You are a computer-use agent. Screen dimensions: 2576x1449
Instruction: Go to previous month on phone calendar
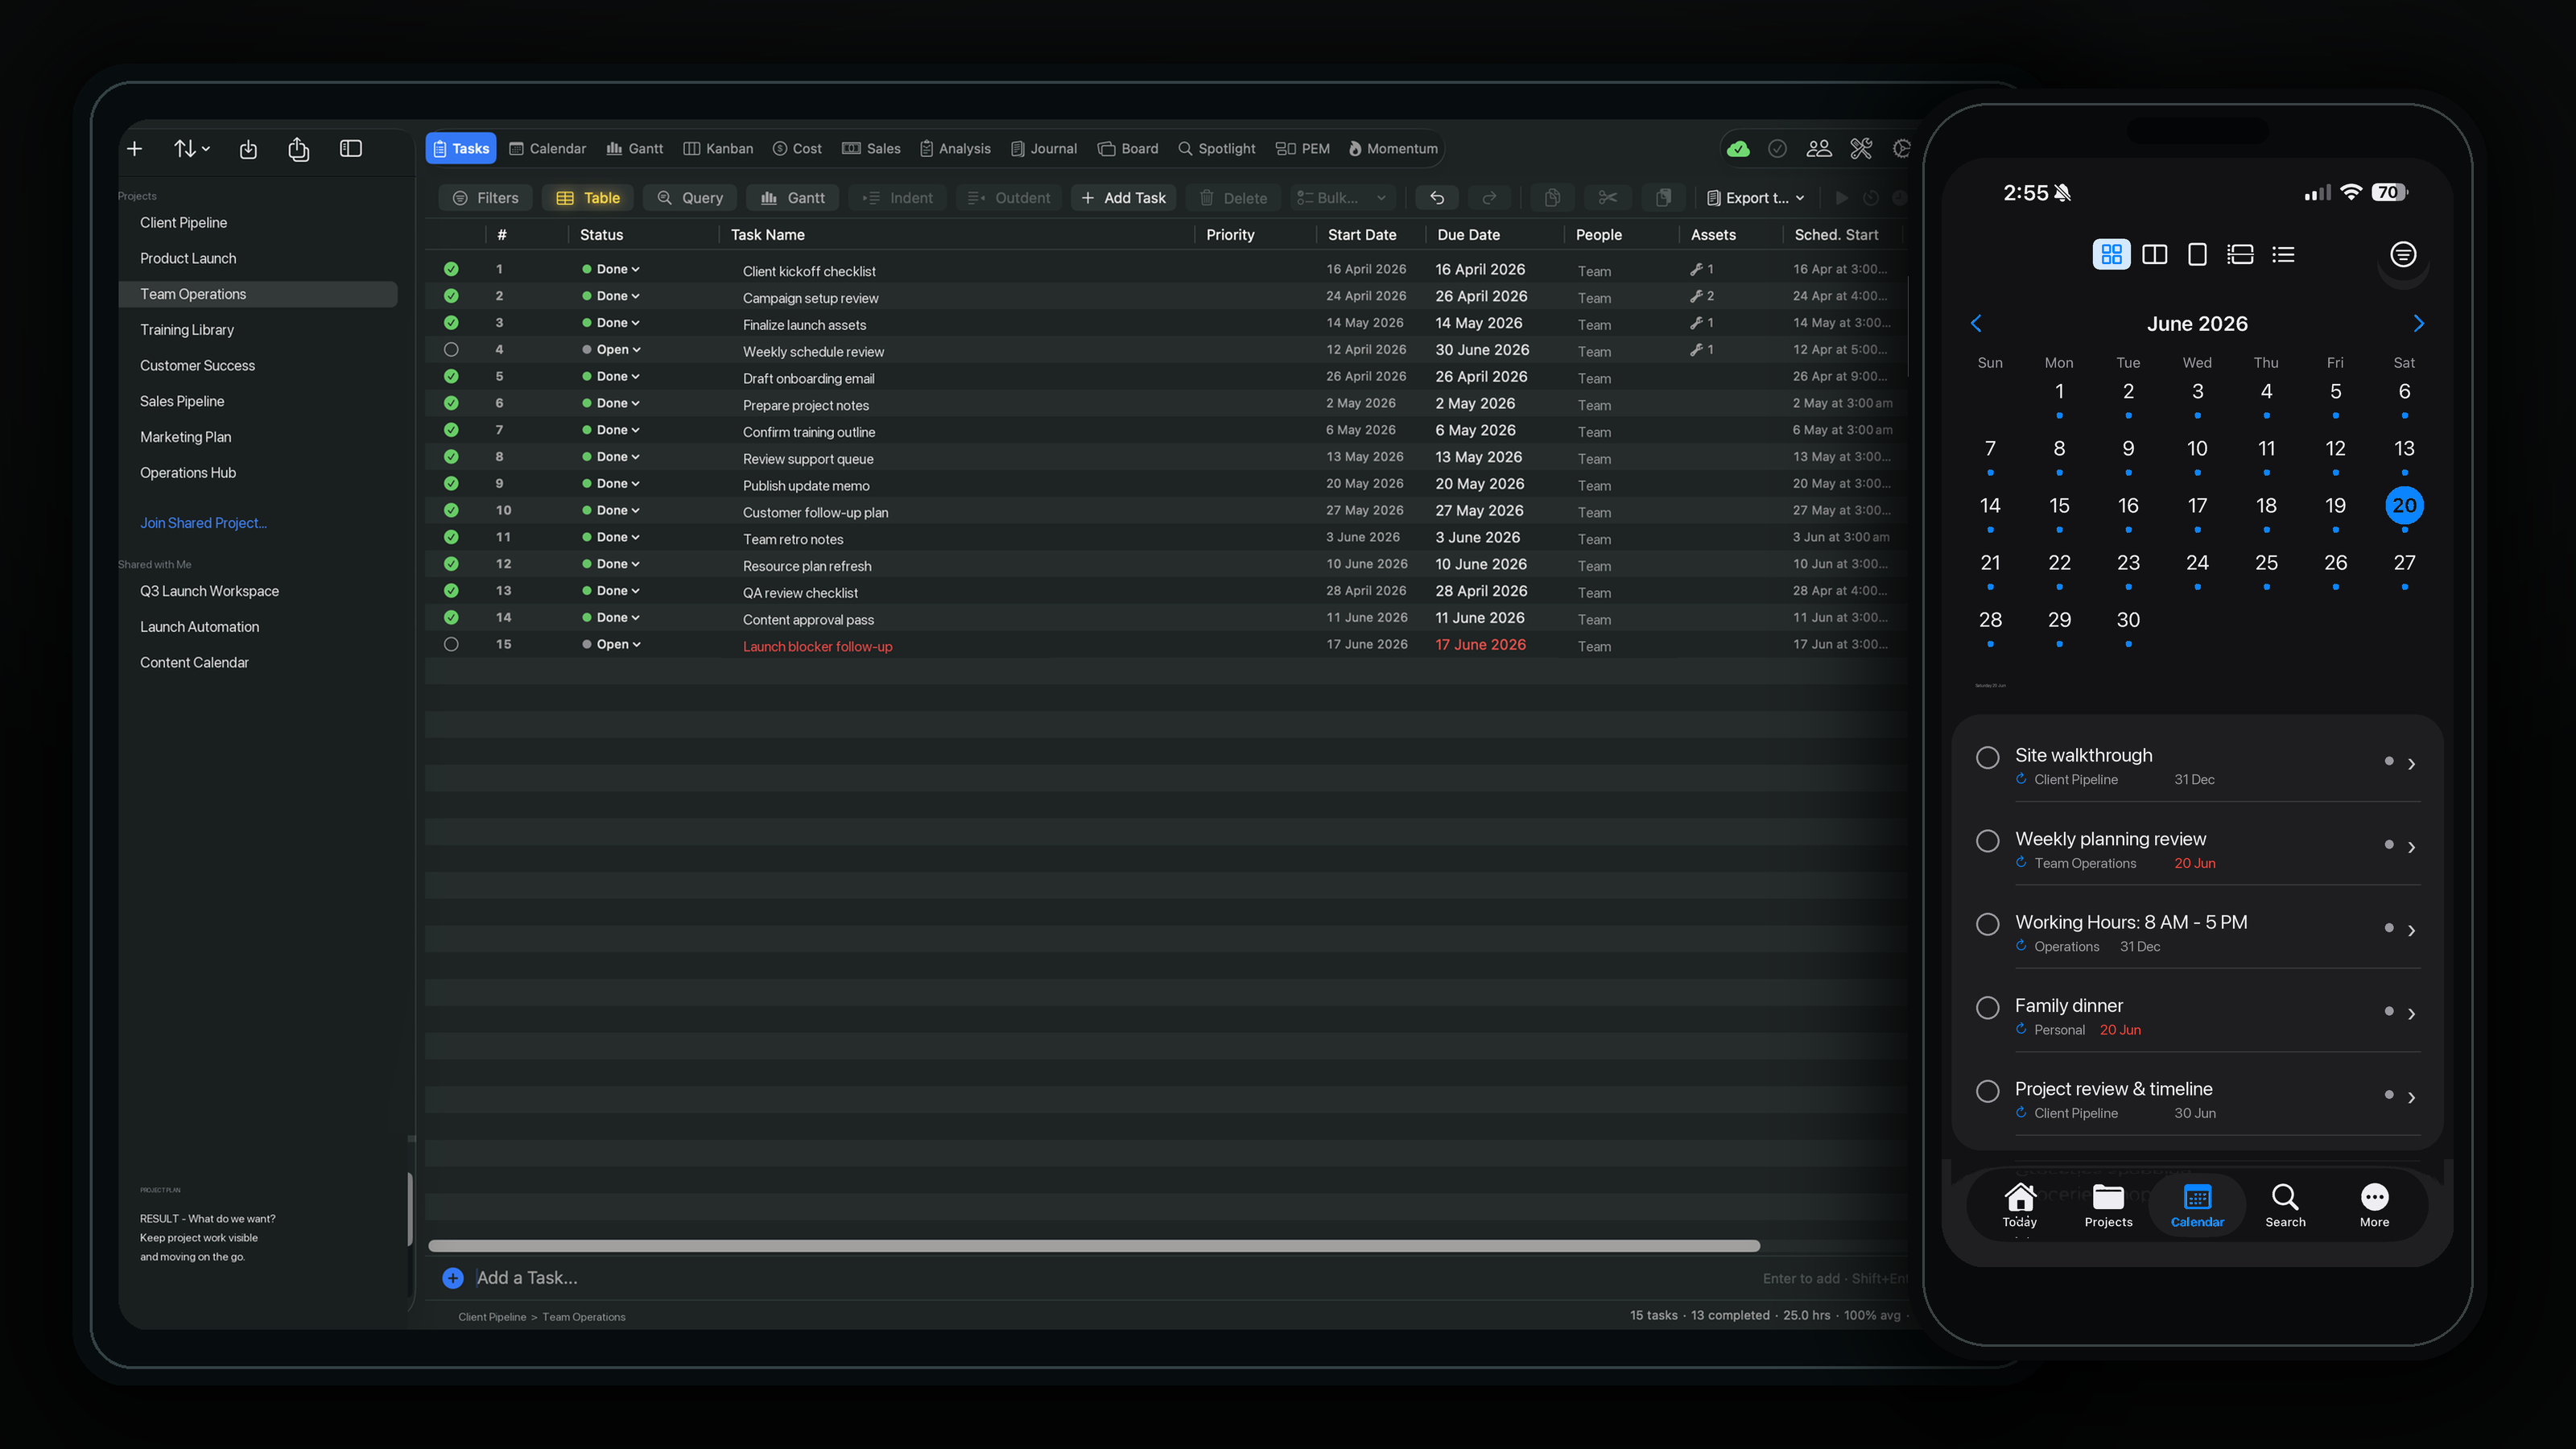1976,323
